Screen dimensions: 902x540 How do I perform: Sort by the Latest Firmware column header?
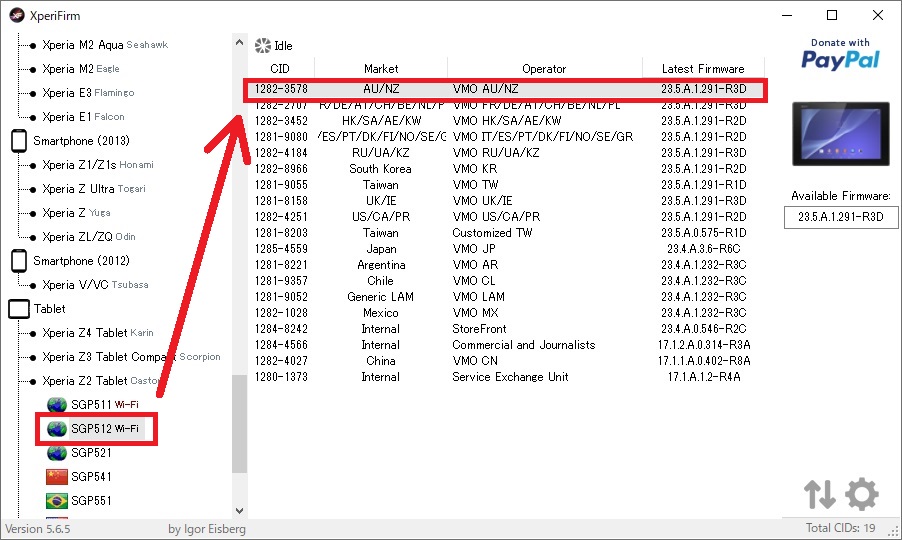pos(703,69)
